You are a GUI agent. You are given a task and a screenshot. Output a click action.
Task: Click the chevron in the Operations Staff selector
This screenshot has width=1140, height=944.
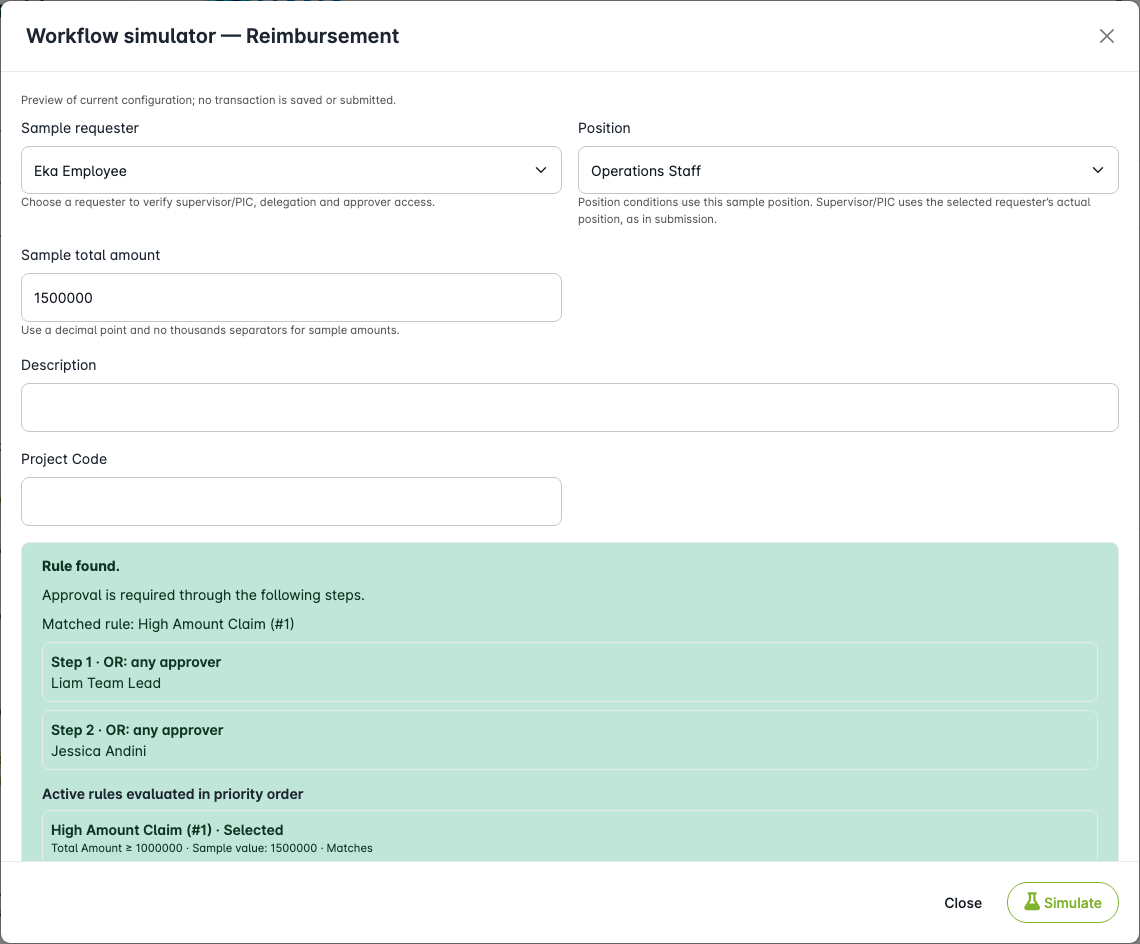(x=1098, y=170)
